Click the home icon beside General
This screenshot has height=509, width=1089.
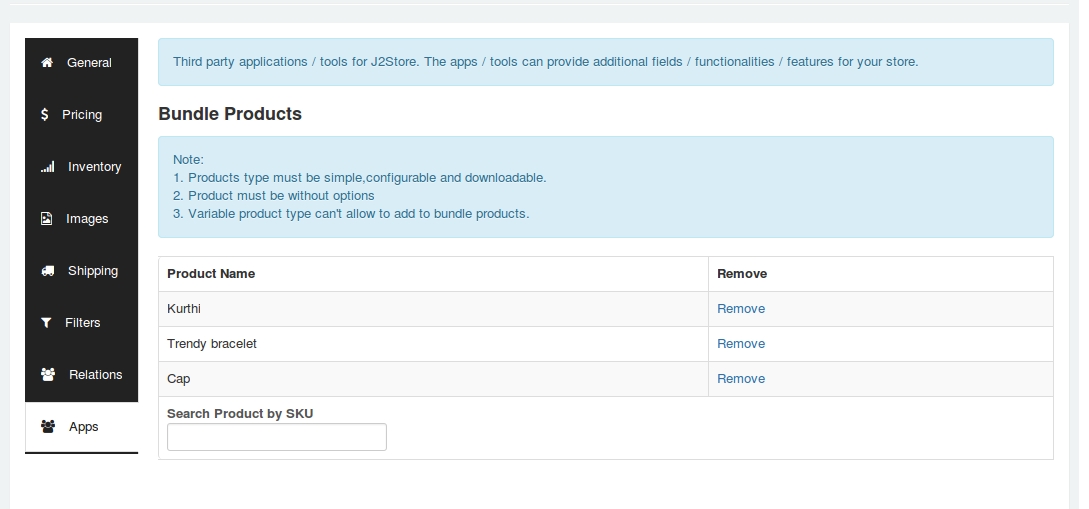click(x=47, y=62)
